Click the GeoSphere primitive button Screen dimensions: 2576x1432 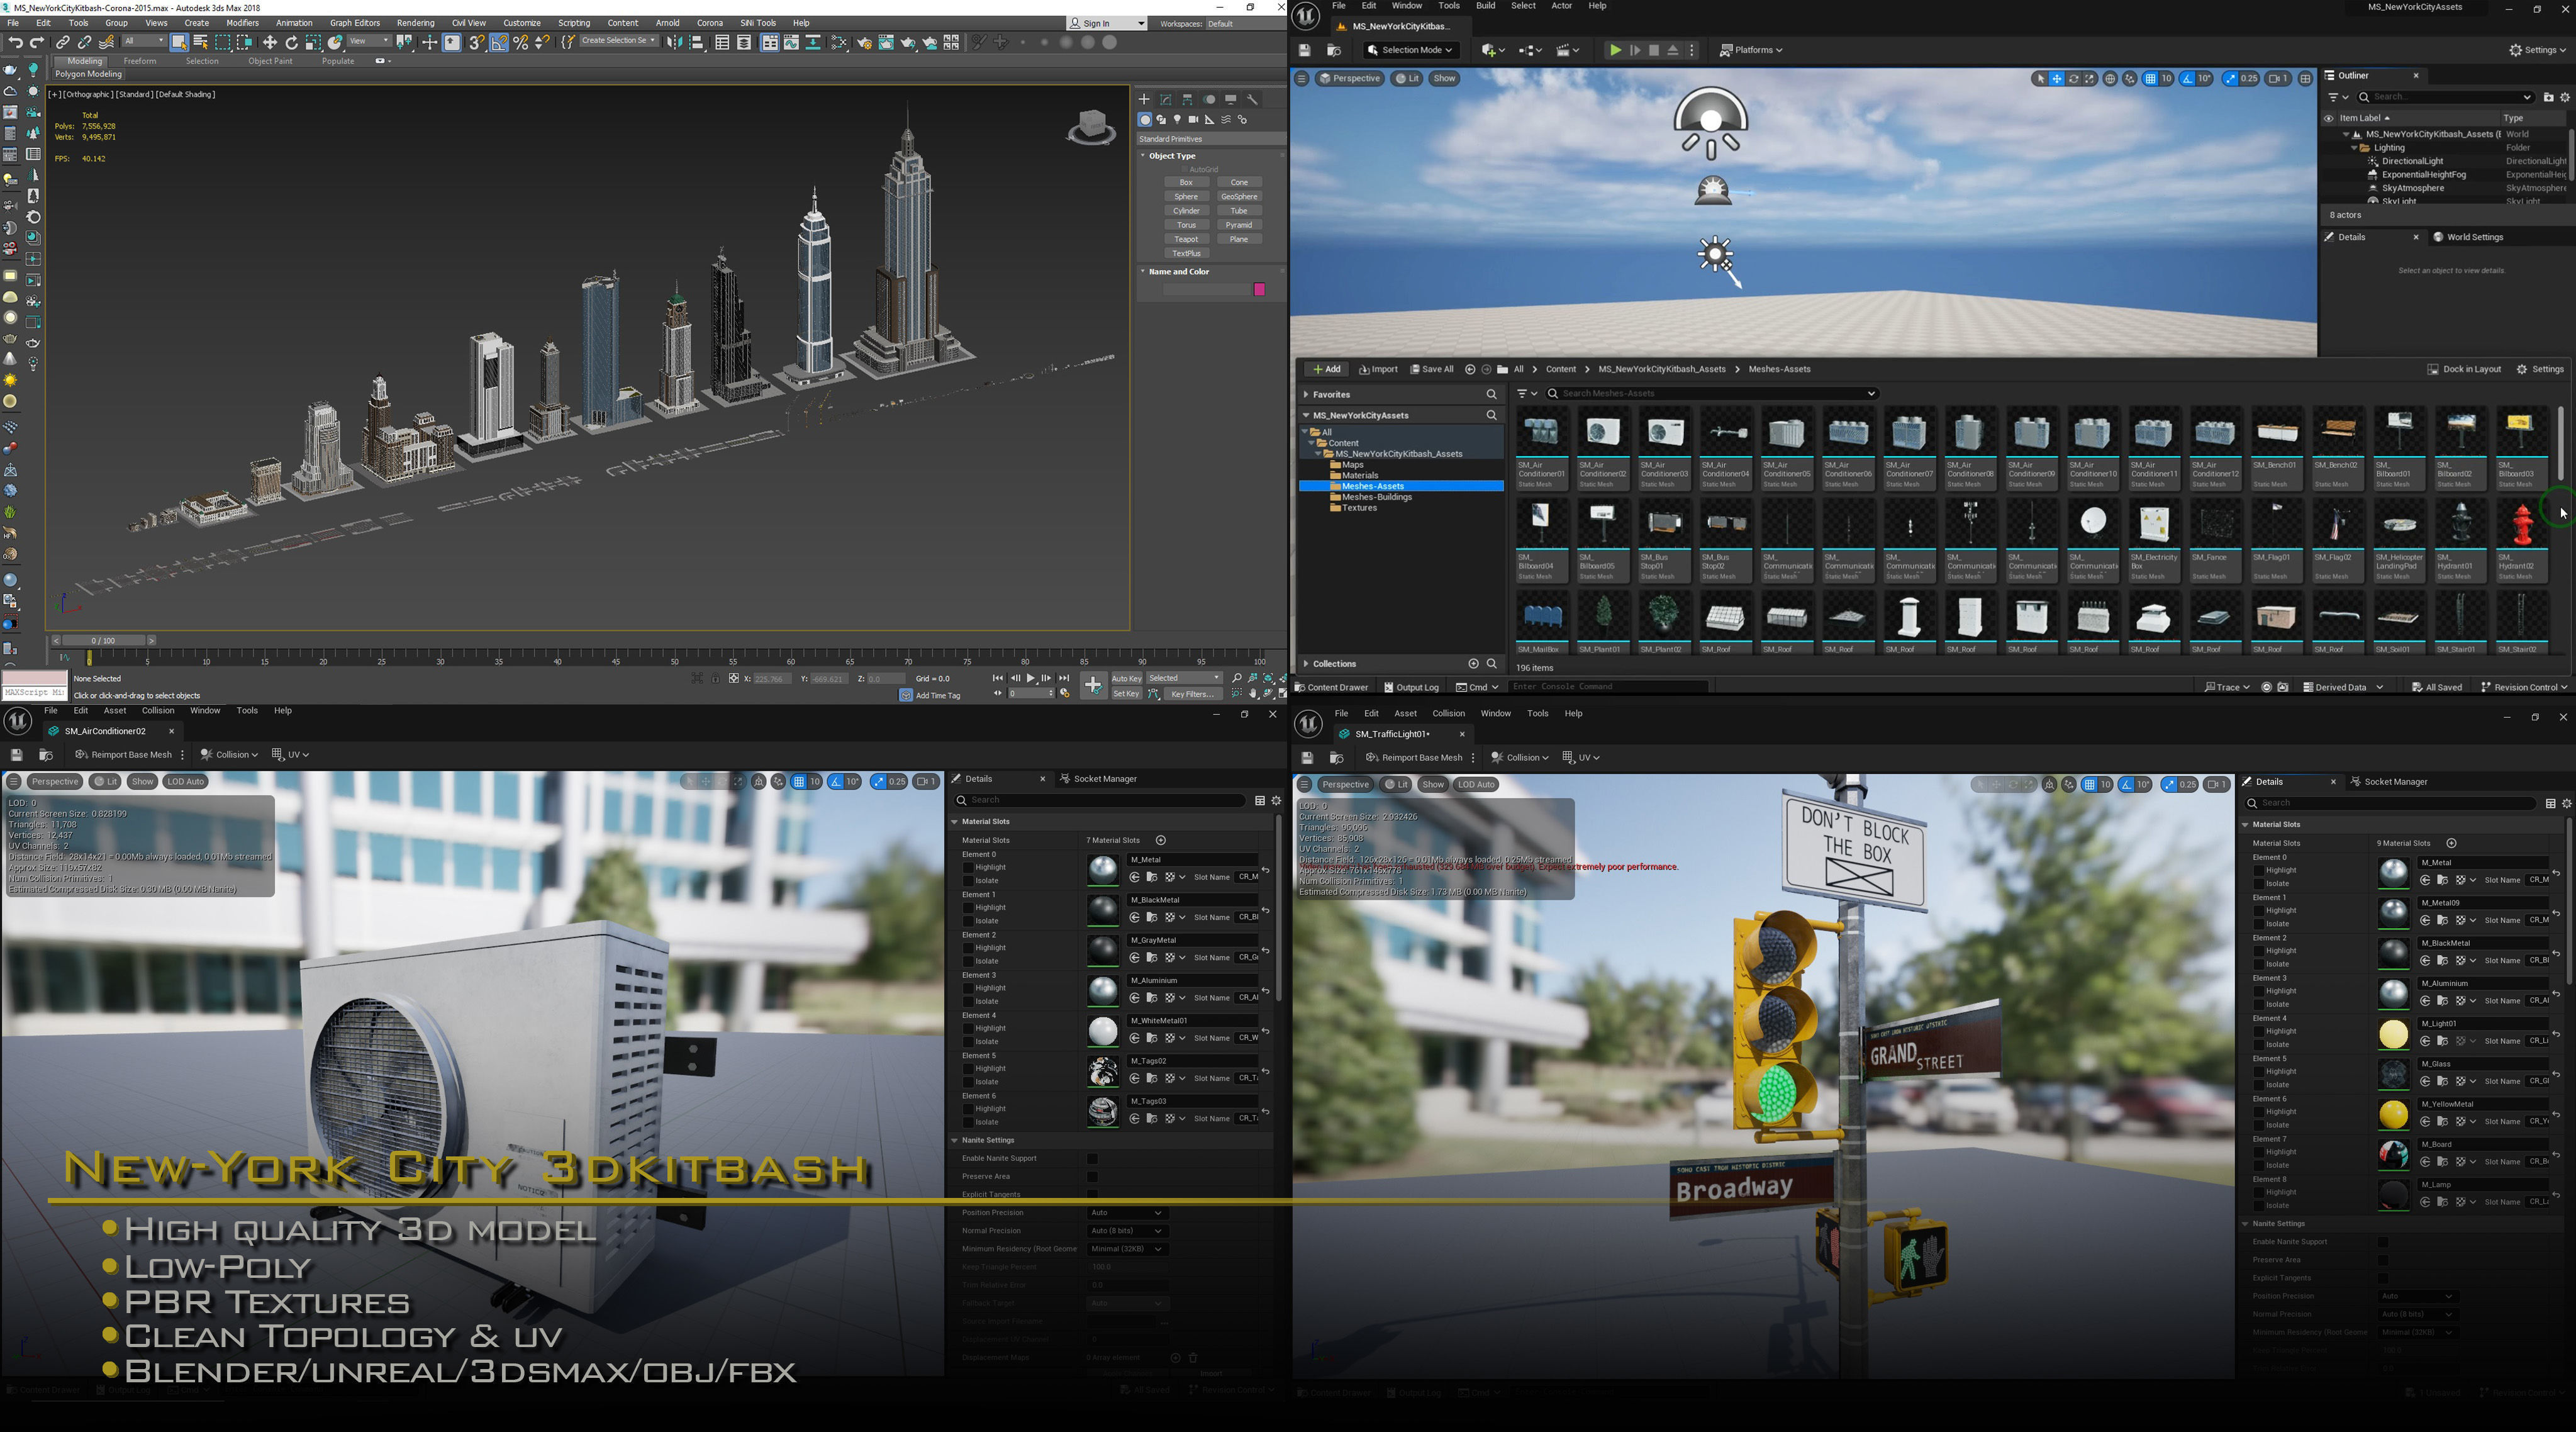coord(1239,197)
